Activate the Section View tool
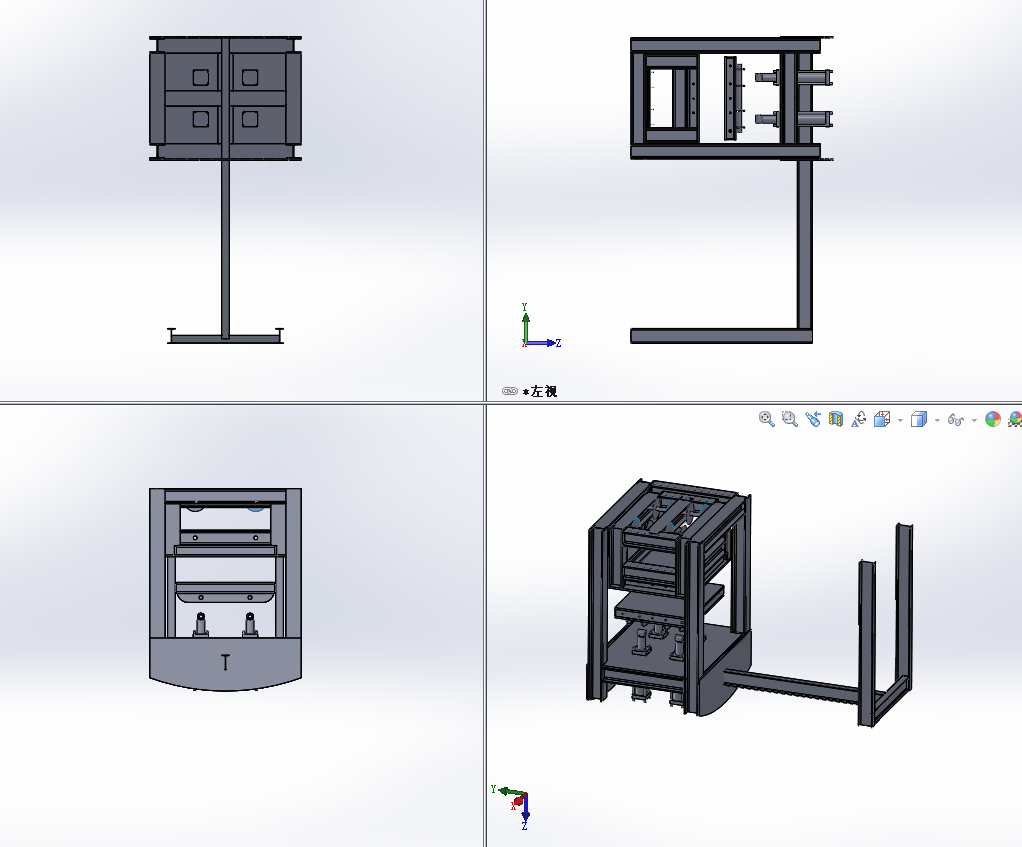 (x=836, y=419)
